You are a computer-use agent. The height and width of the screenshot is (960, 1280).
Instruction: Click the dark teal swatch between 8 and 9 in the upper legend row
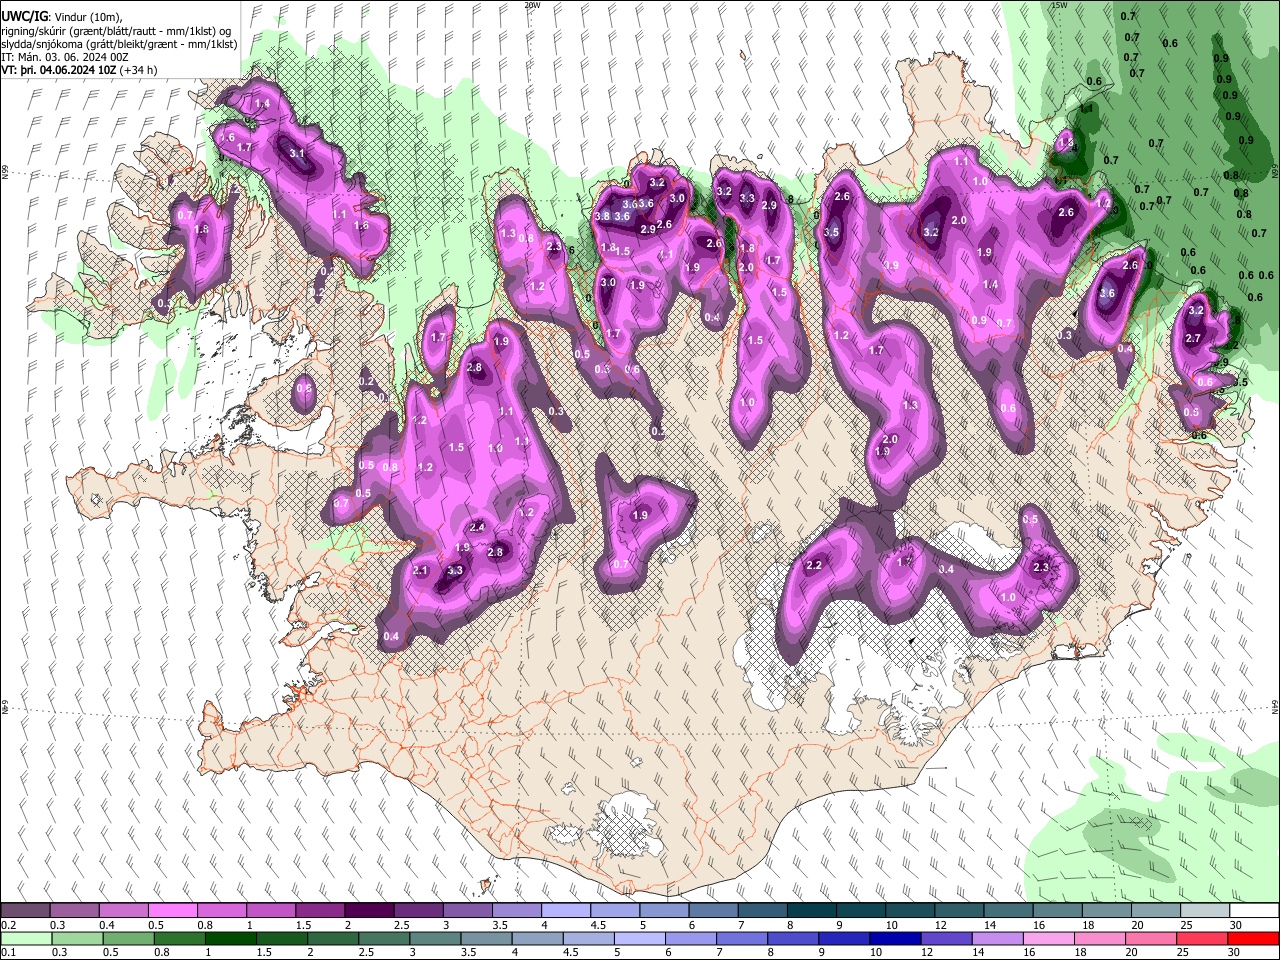[x=812, y=911]
